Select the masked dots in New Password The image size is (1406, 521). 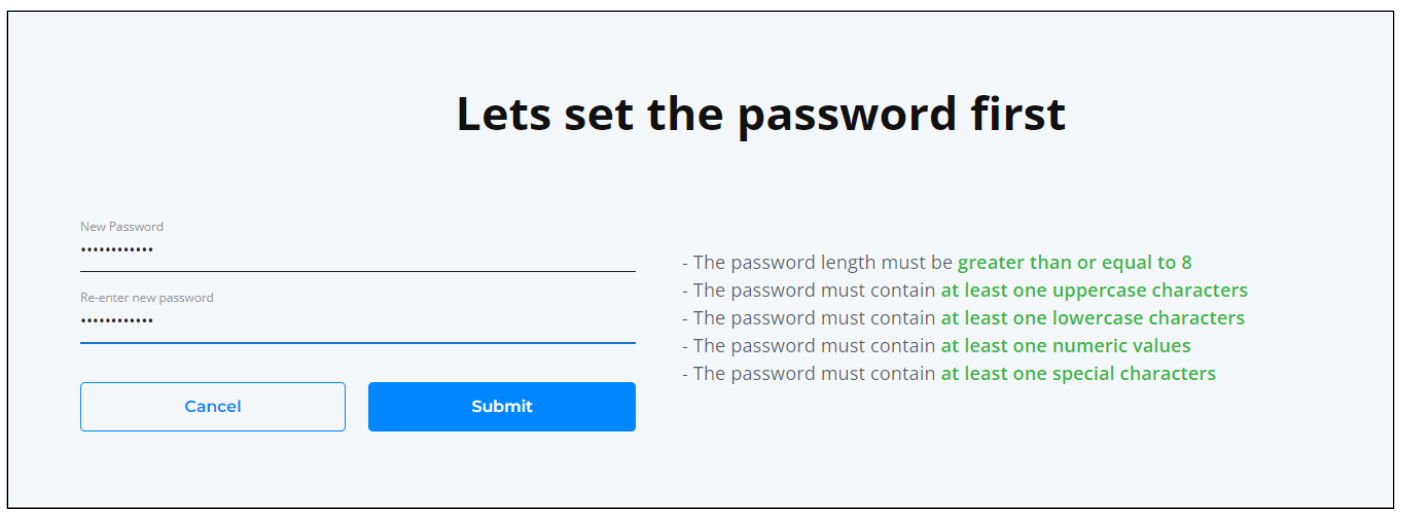[117, 250]
